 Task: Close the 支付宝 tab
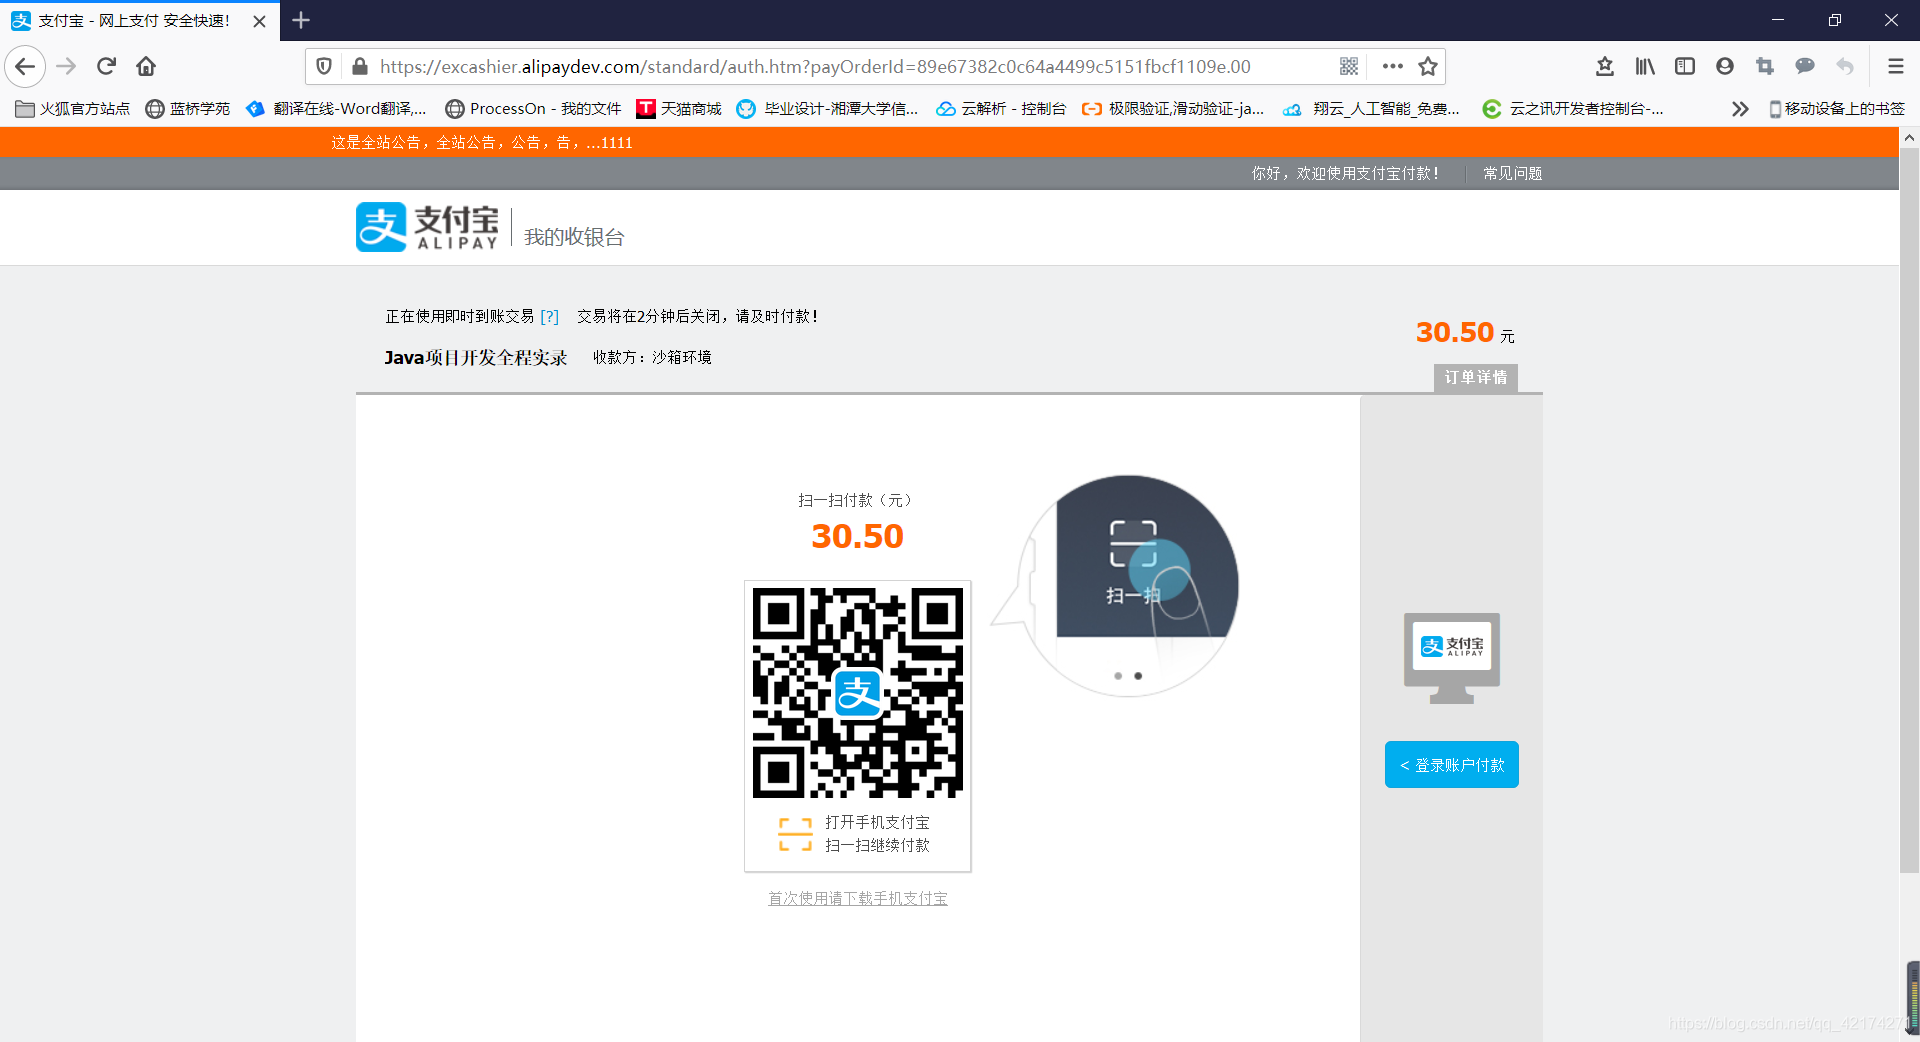(x=259, y=21)
